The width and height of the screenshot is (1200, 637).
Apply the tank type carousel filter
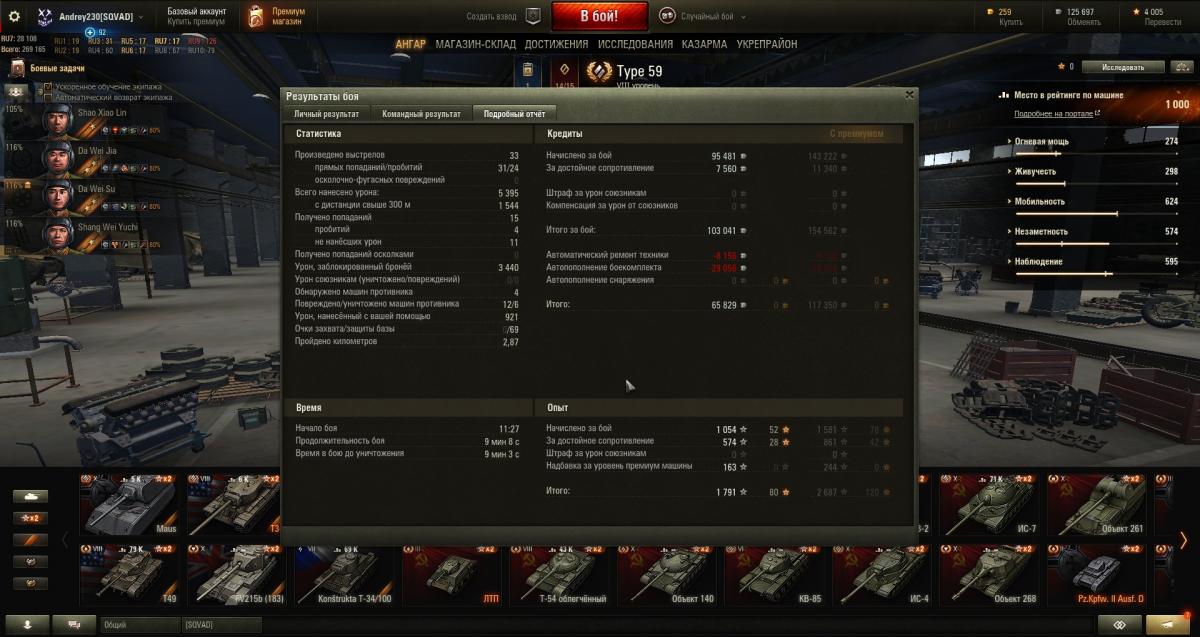[x=31, y=496]
